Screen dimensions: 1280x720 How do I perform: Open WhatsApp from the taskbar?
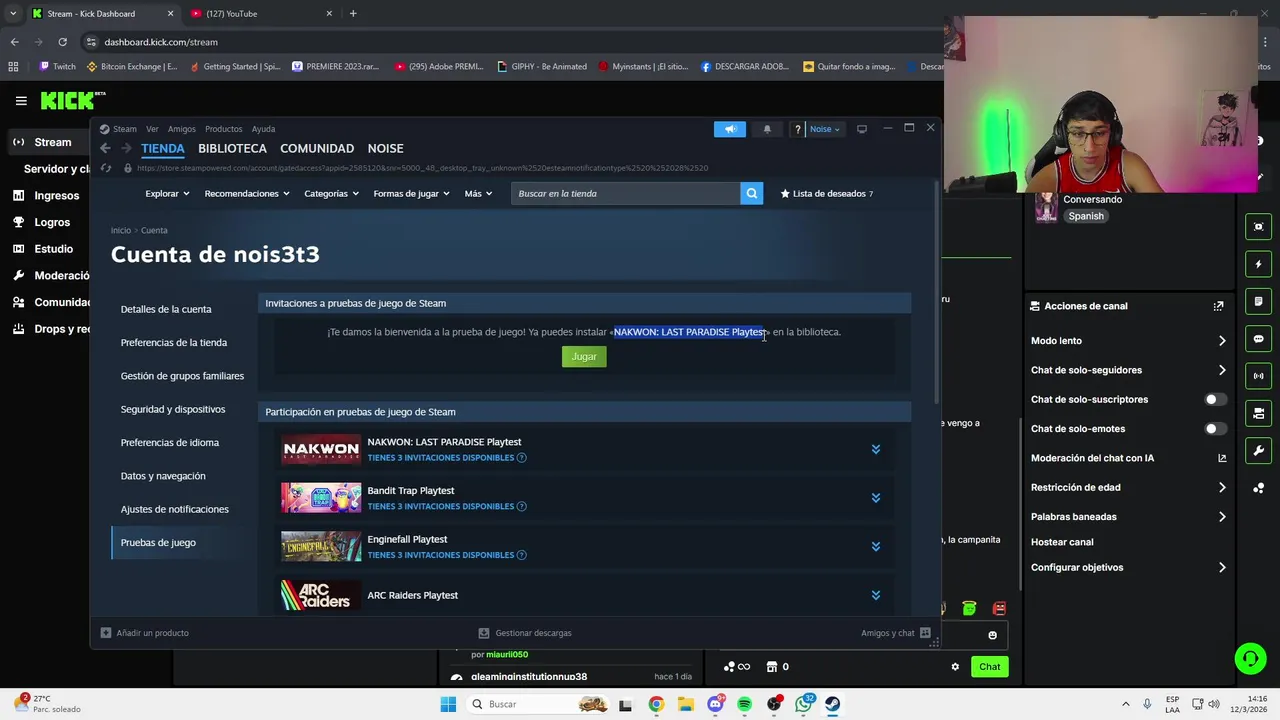(804, 704)
